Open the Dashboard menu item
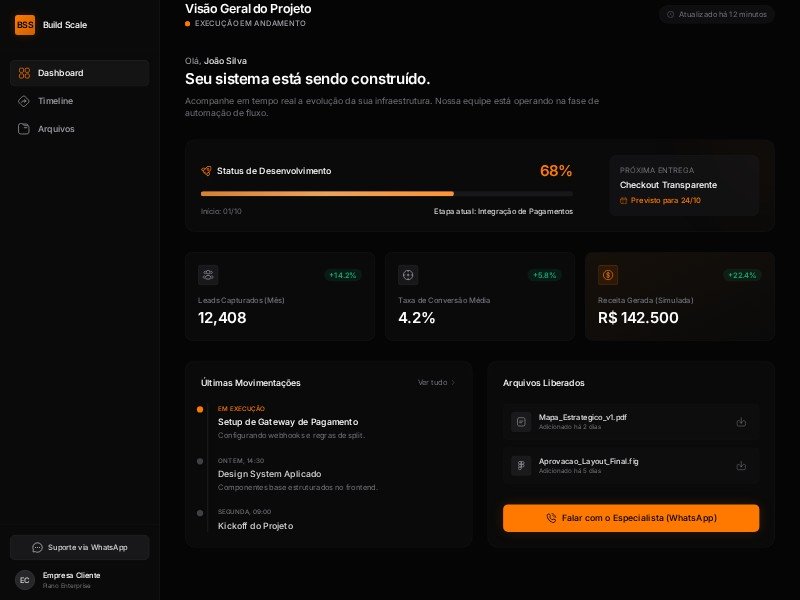This screenshot has width=800, height=600. [x=80, y=73]
